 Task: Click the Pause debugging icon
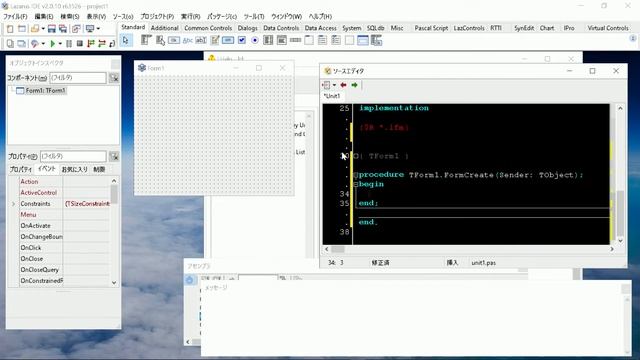[69, 43]
